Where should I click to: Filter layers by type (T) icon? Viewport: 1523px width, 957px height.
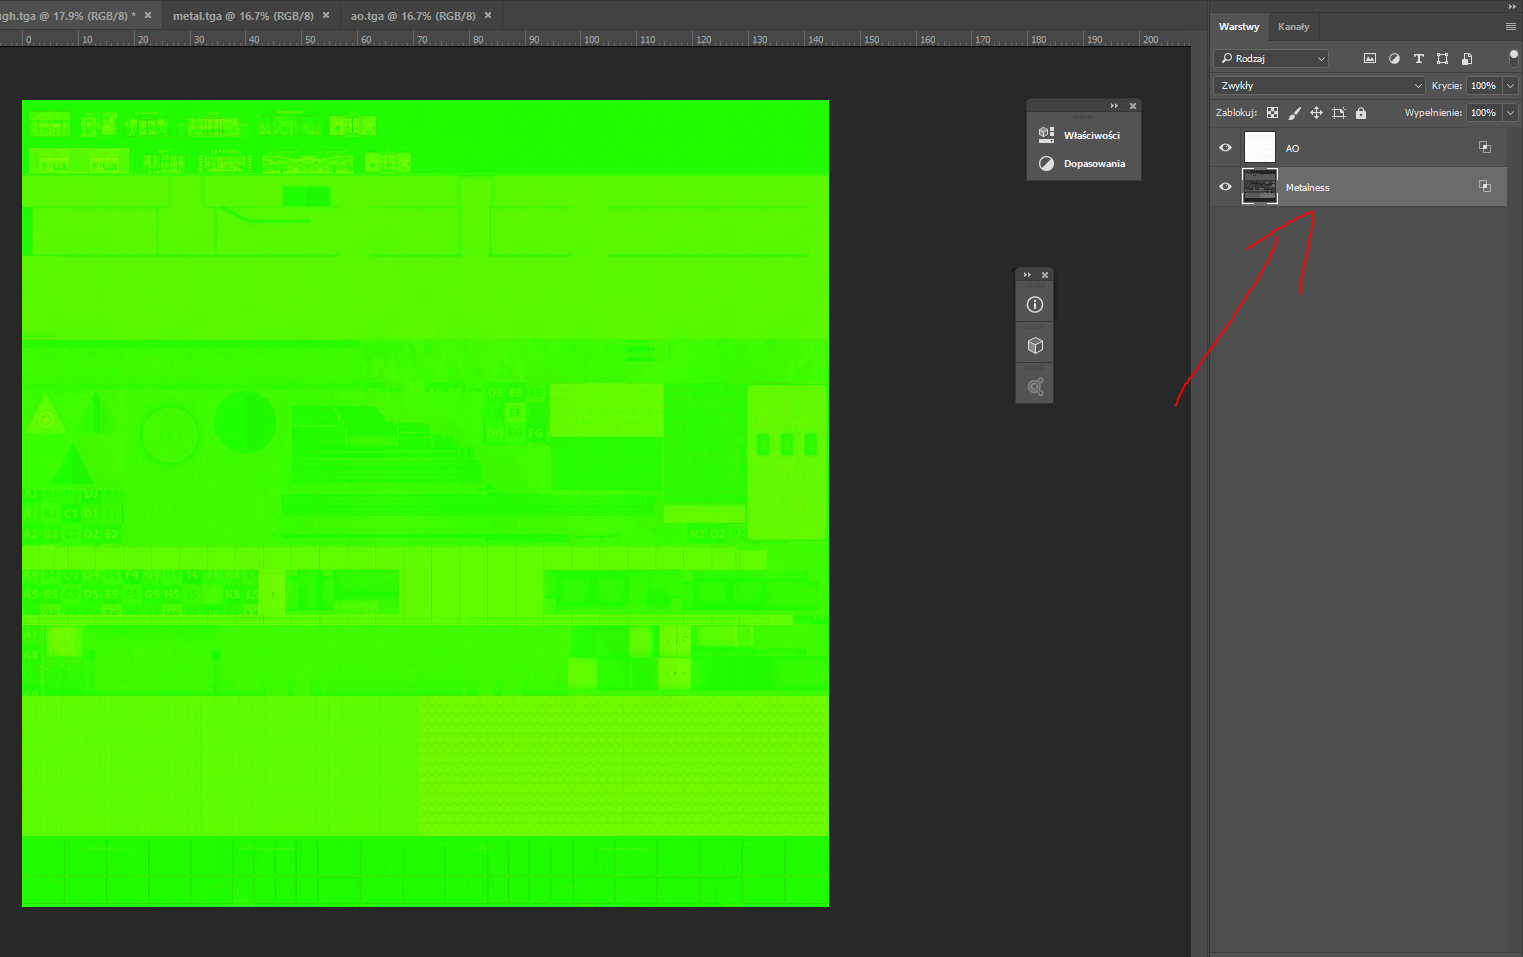1418,59
